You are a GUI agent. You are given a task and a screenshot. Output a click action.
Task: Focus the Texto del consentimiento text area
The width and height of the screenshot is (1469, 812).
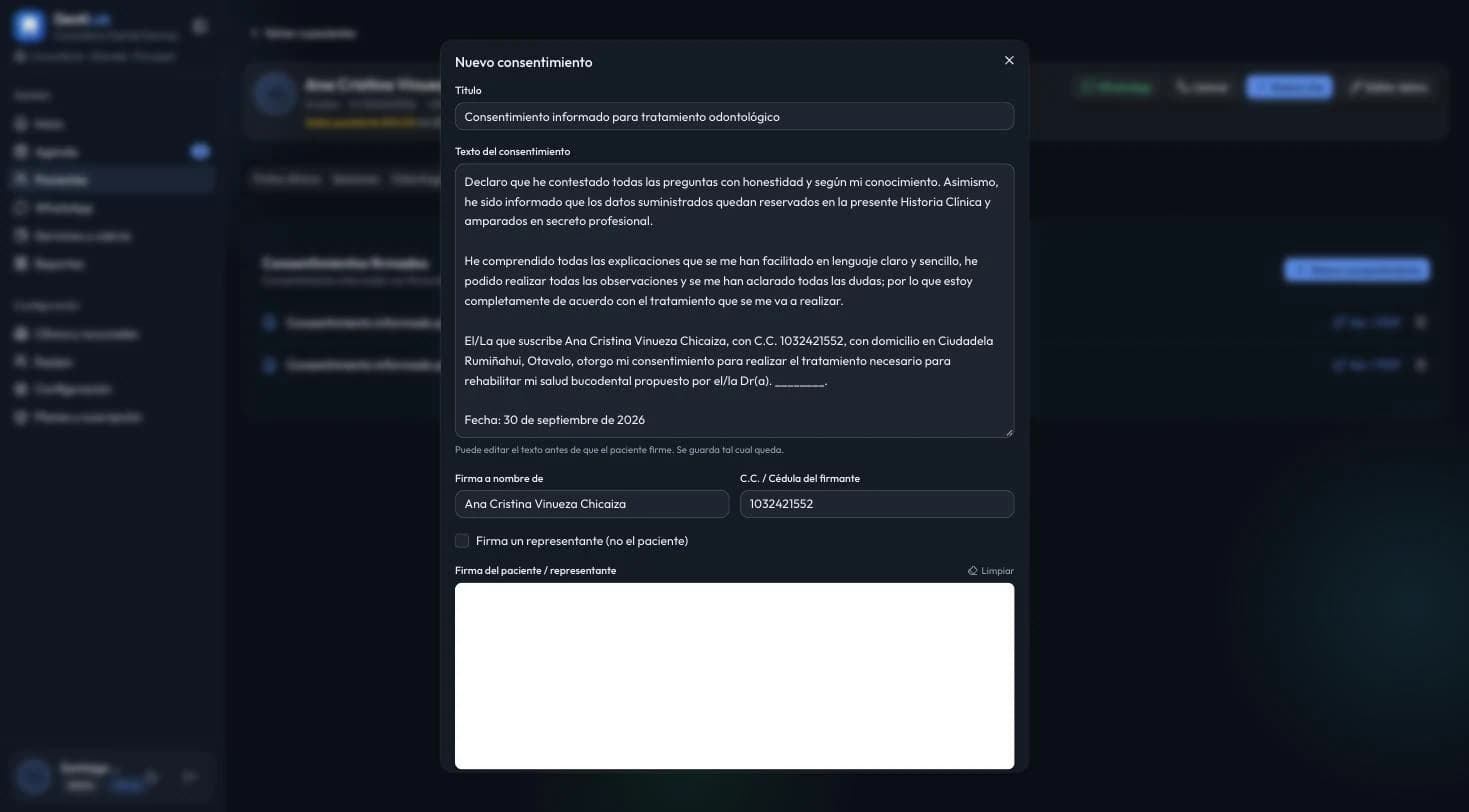(734, 300)
